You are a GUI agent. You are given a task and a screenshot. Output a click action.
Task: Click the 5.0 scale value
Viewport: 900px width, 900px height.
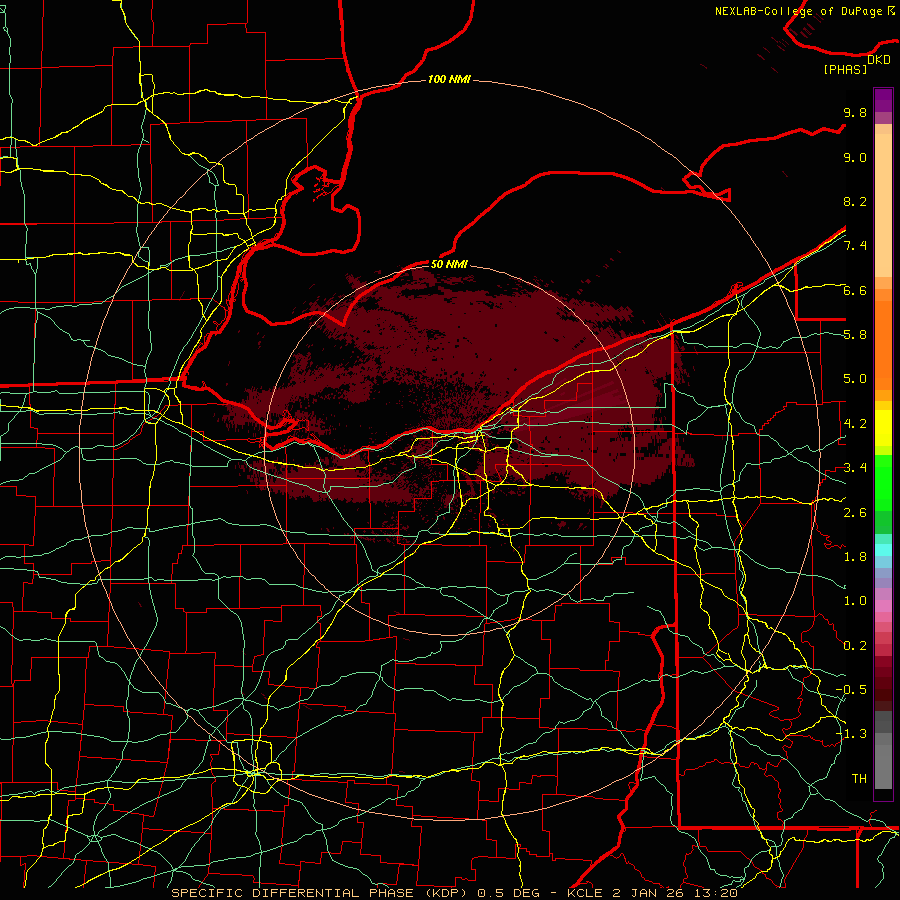855,379
